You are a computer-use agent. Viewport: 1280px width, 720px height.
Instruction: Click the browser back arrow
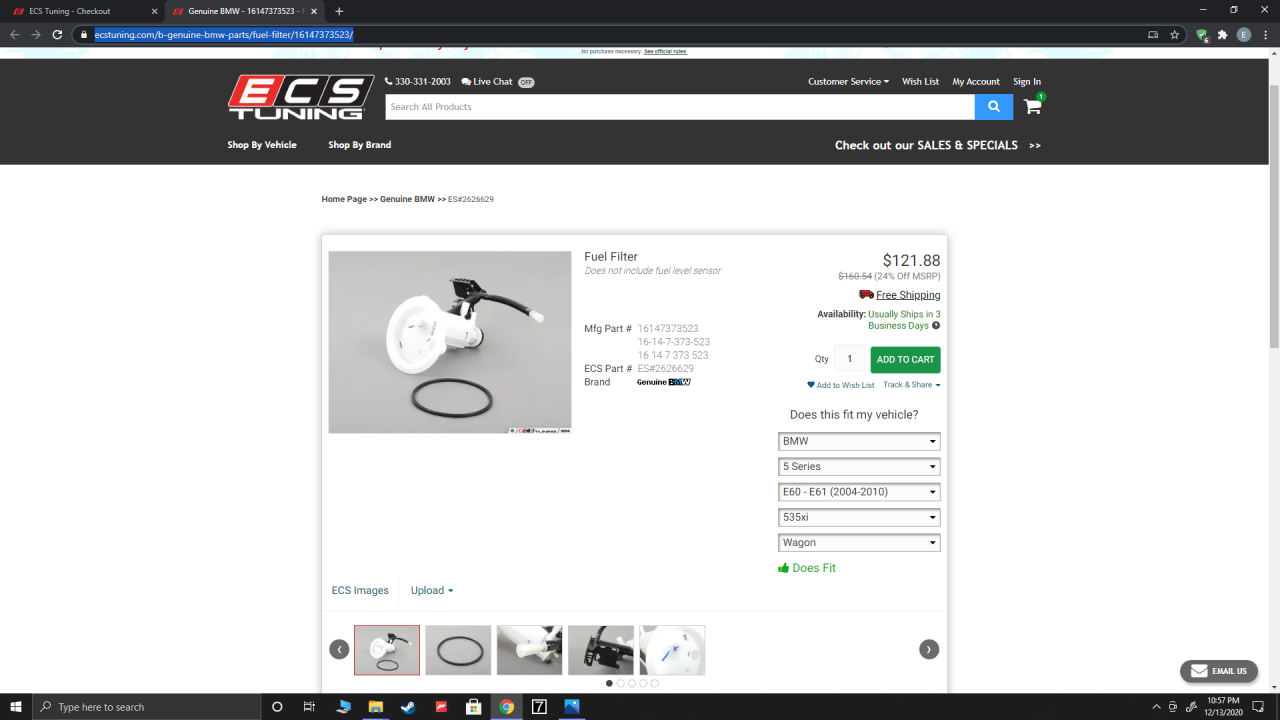point(14,34)
